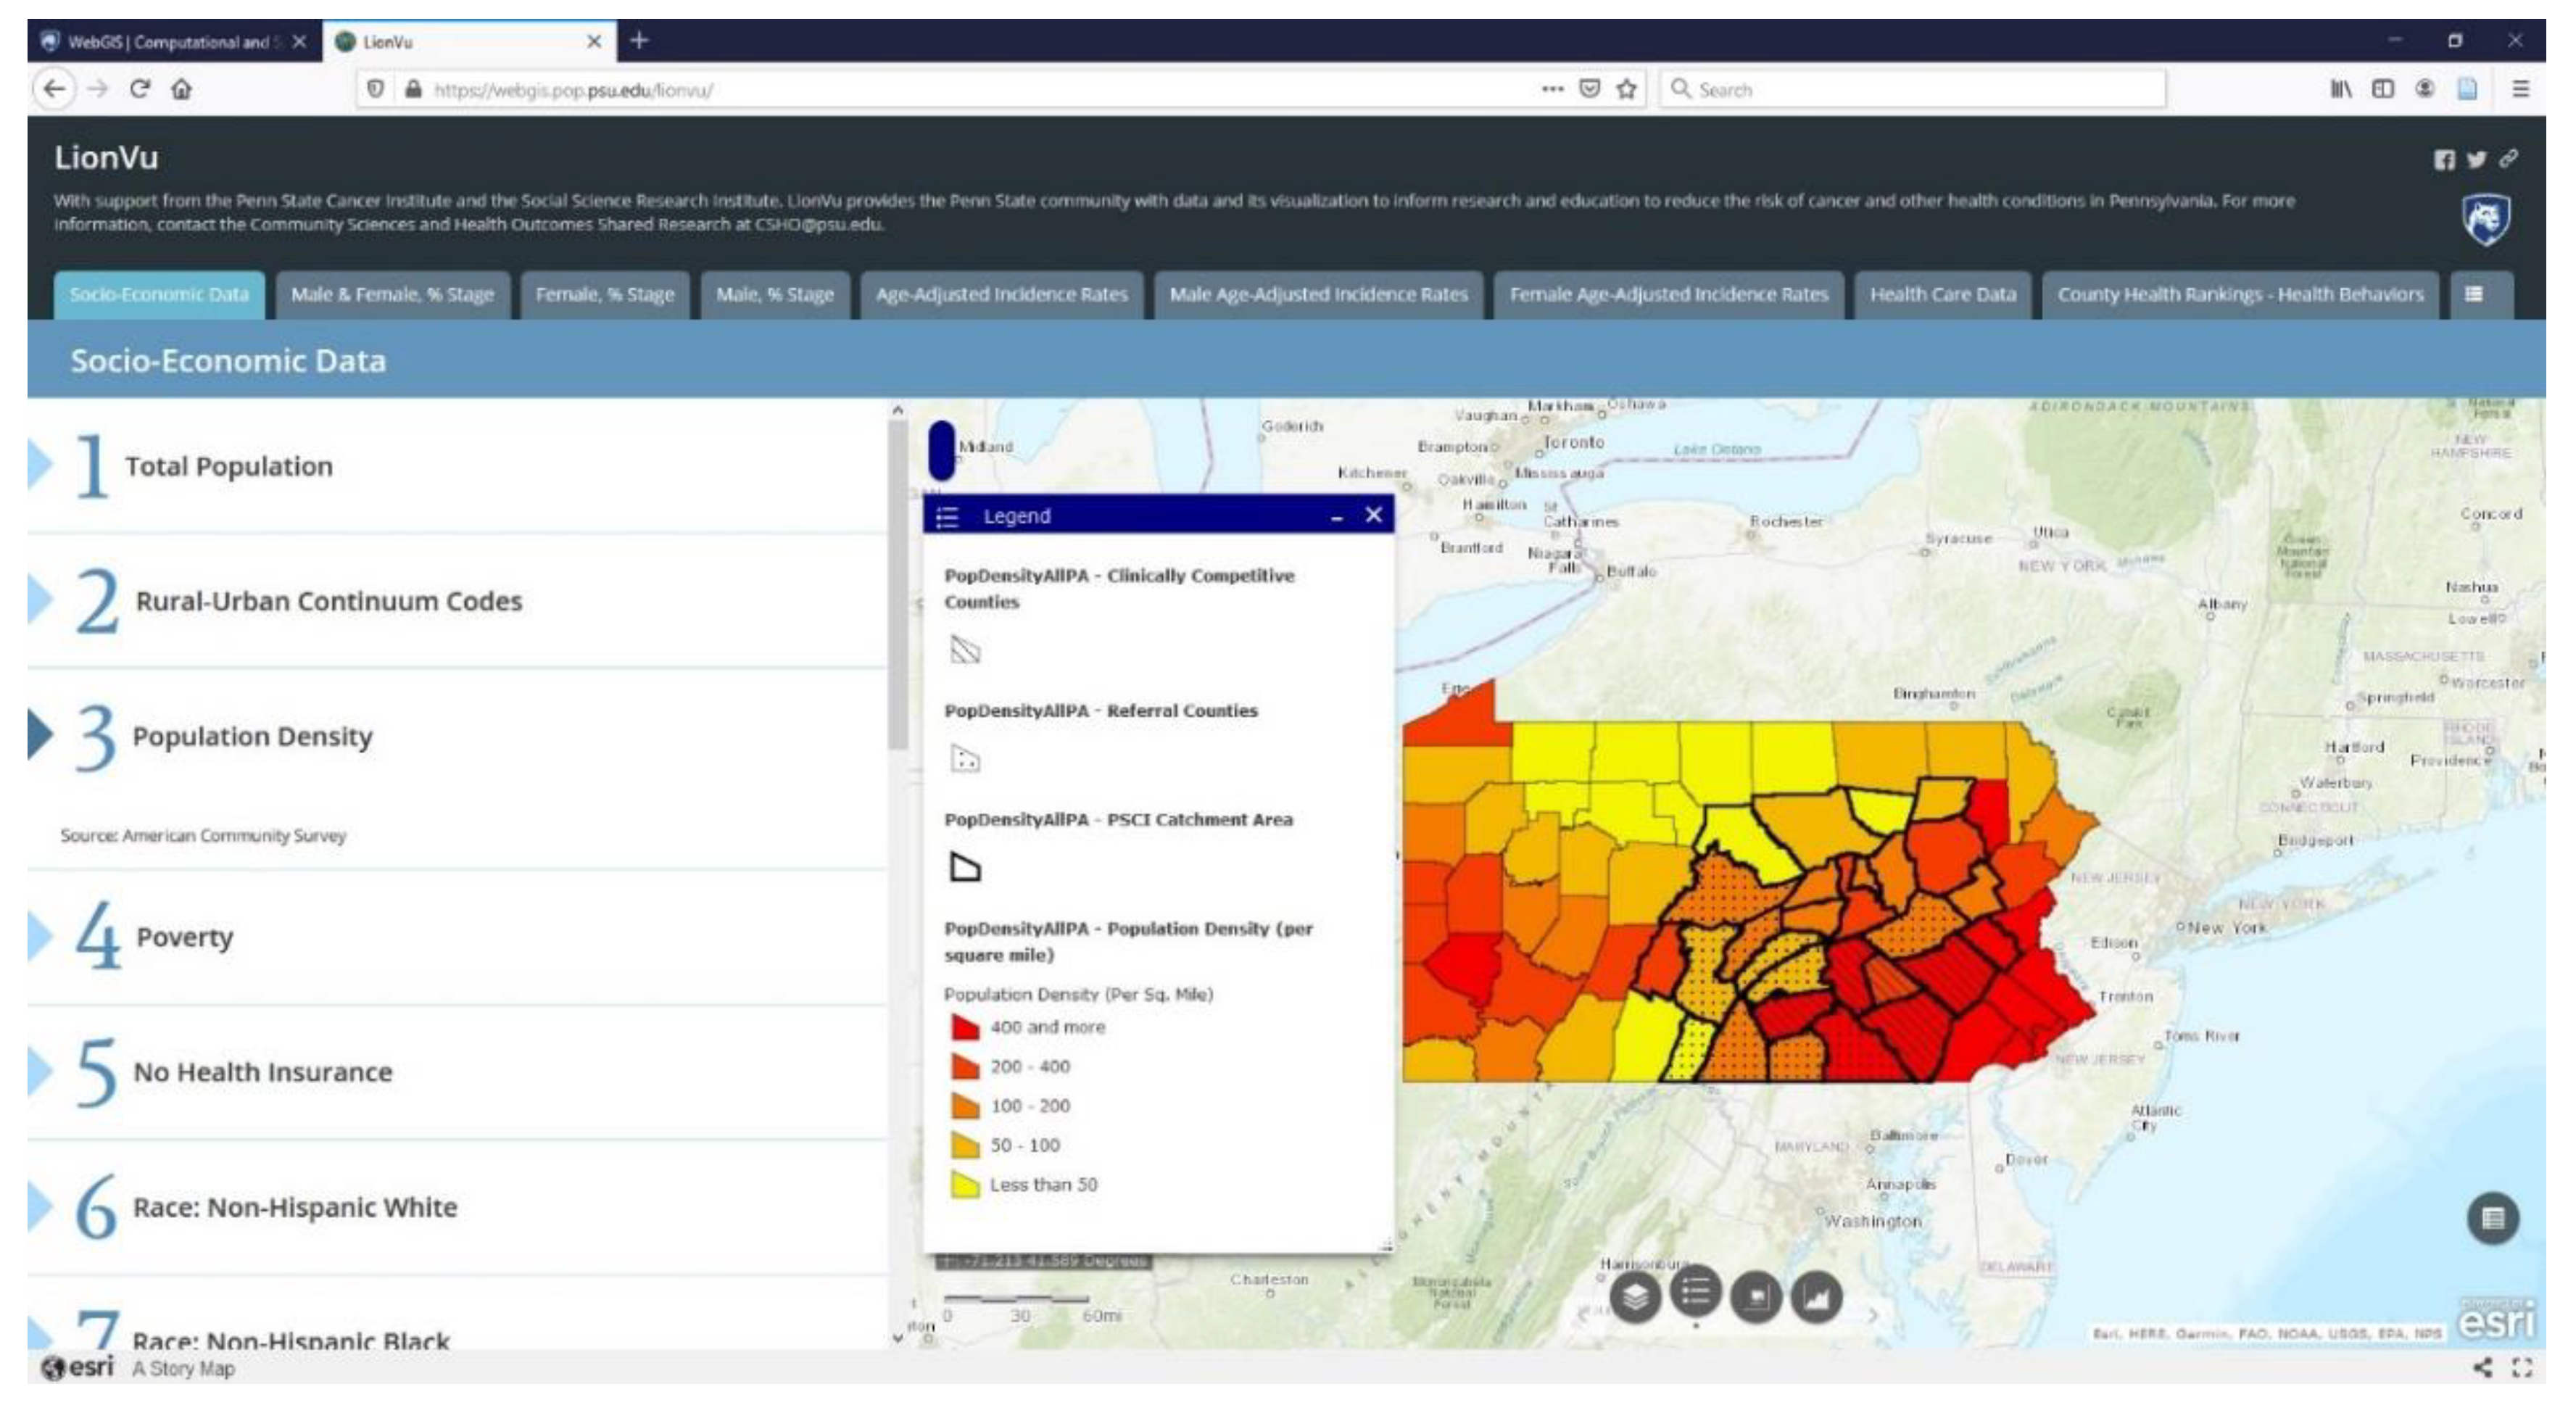The image size is (2576, 1413).
Task: Expand the Total Population section
Action: click(228, 466)
